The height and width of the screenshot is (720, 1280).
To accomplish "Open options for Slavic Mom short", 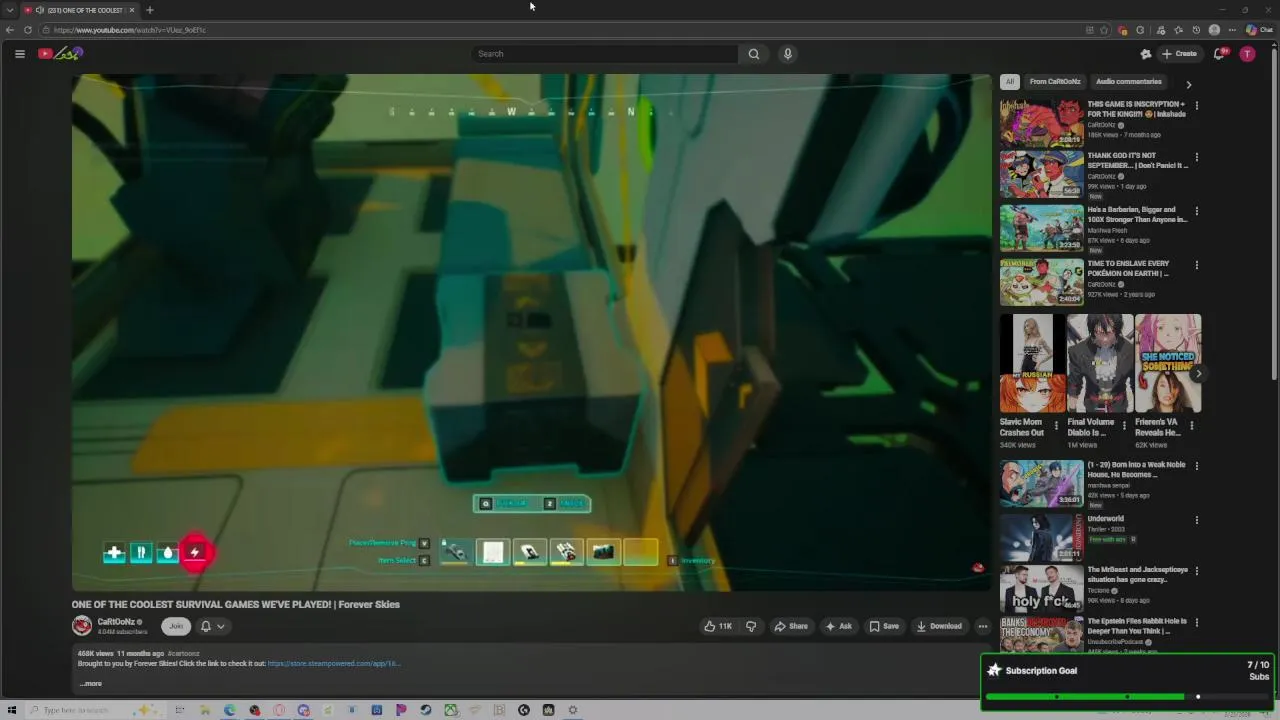I will pos(1056,425).
